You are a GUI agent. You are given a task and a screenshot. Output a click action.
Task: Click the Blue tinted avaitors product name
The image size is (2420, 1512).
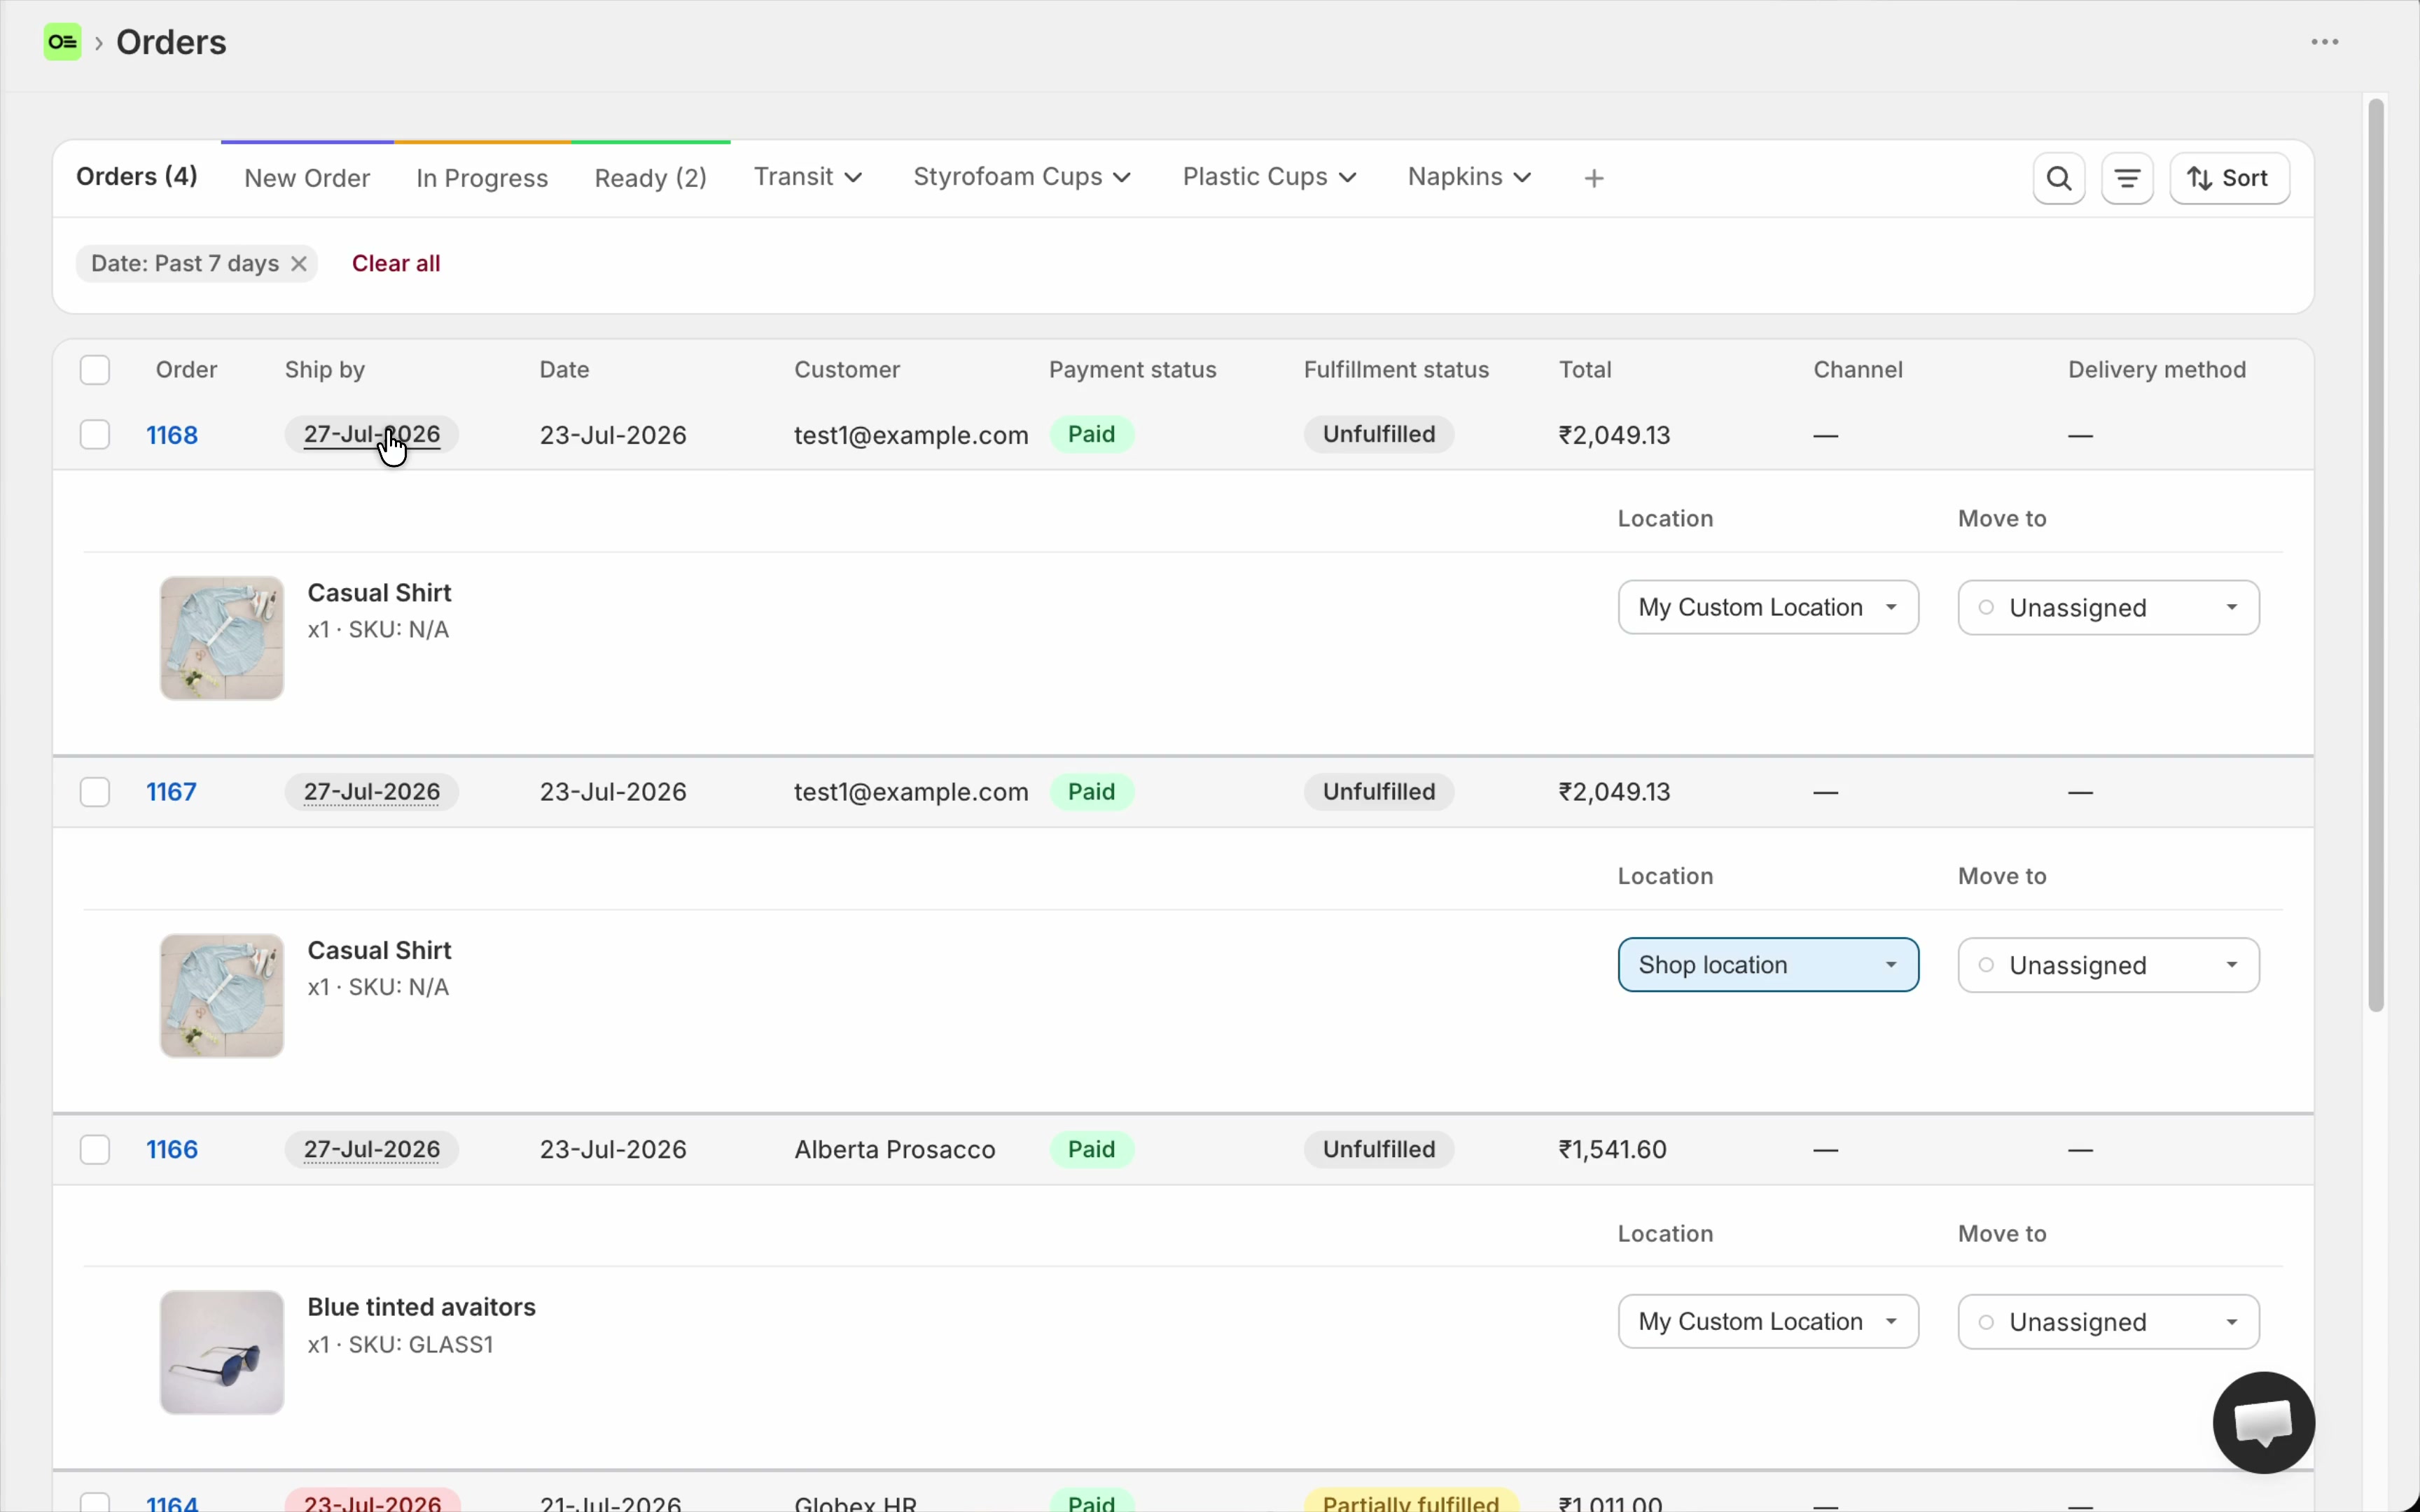click(x=421, y=1307)
